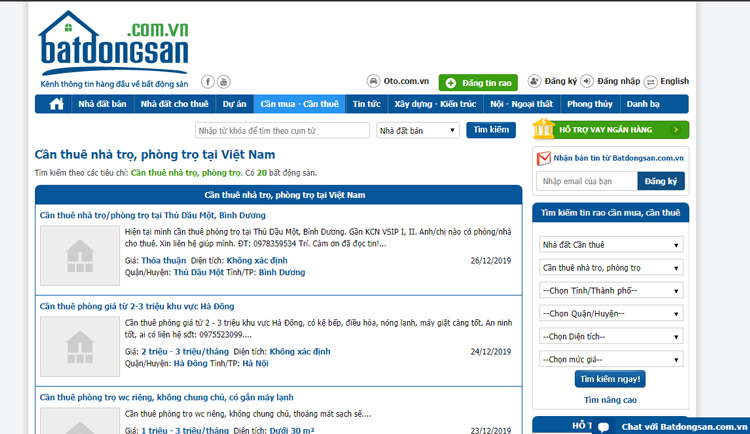Screen dimensions: 750x434
Task: Click the Bình Dương province link
Action: (x=282, y=272)
